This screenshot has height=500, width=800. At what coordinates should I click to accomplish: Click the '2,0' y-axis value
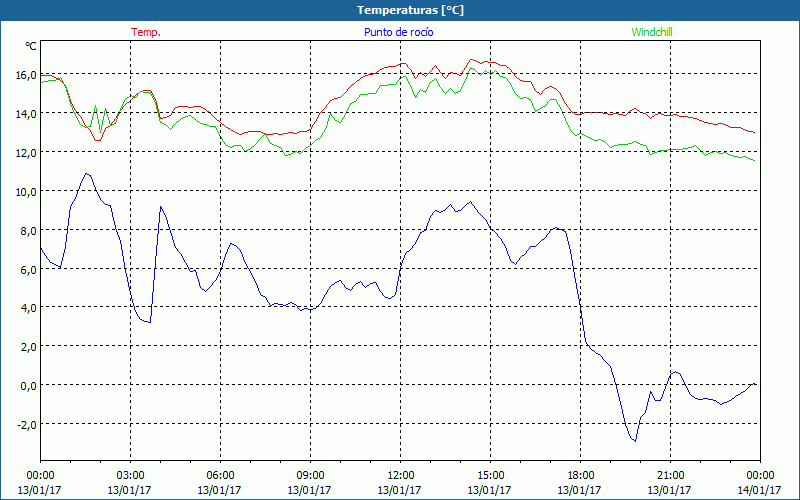[x=29, y=347]
